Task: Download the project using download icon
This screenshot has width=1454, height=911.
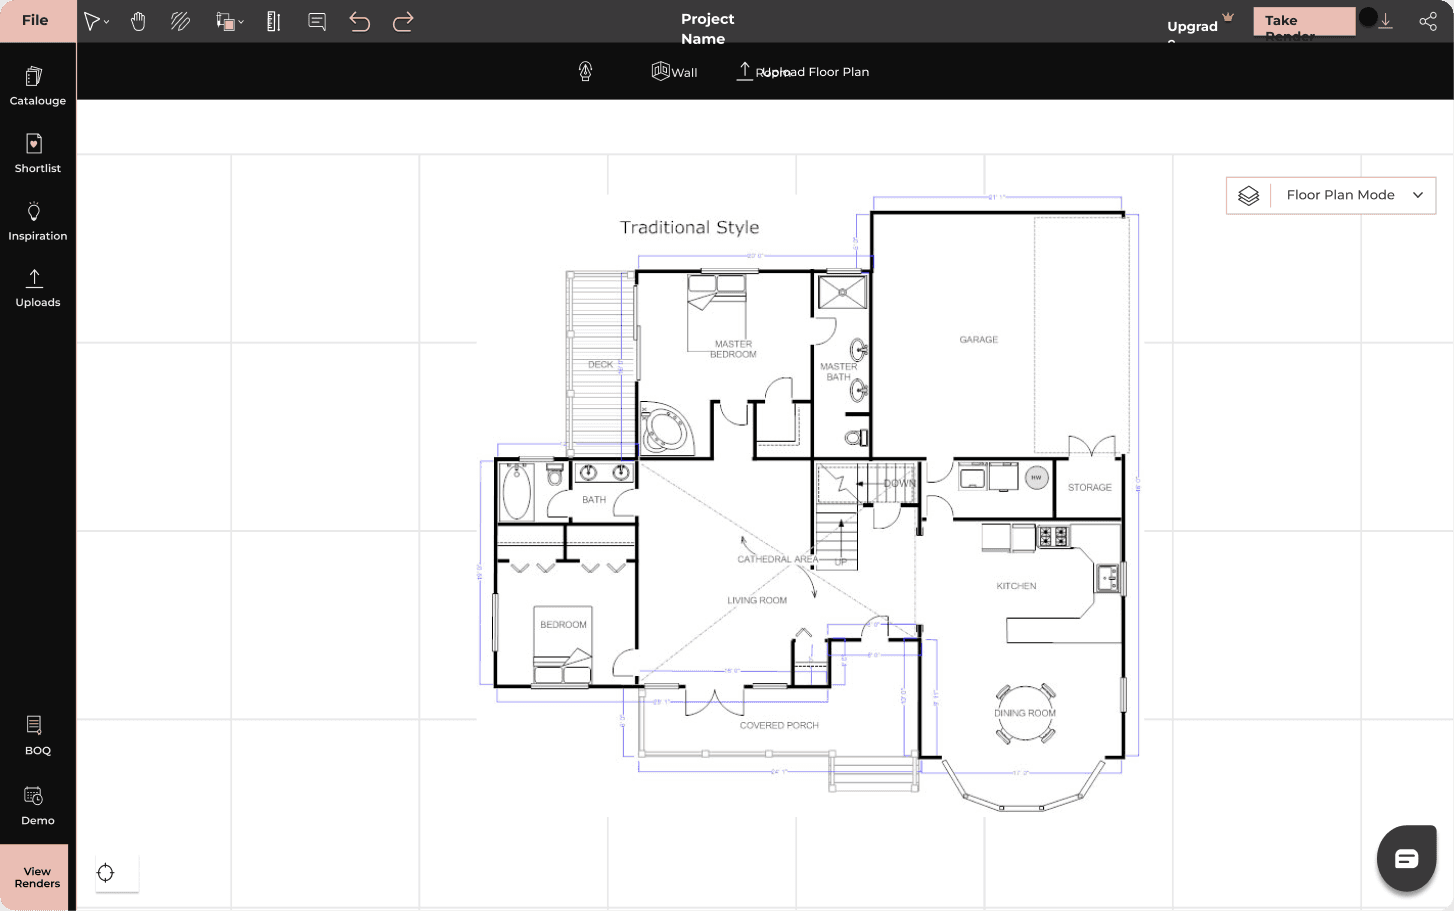Action: click(1386, 21)
